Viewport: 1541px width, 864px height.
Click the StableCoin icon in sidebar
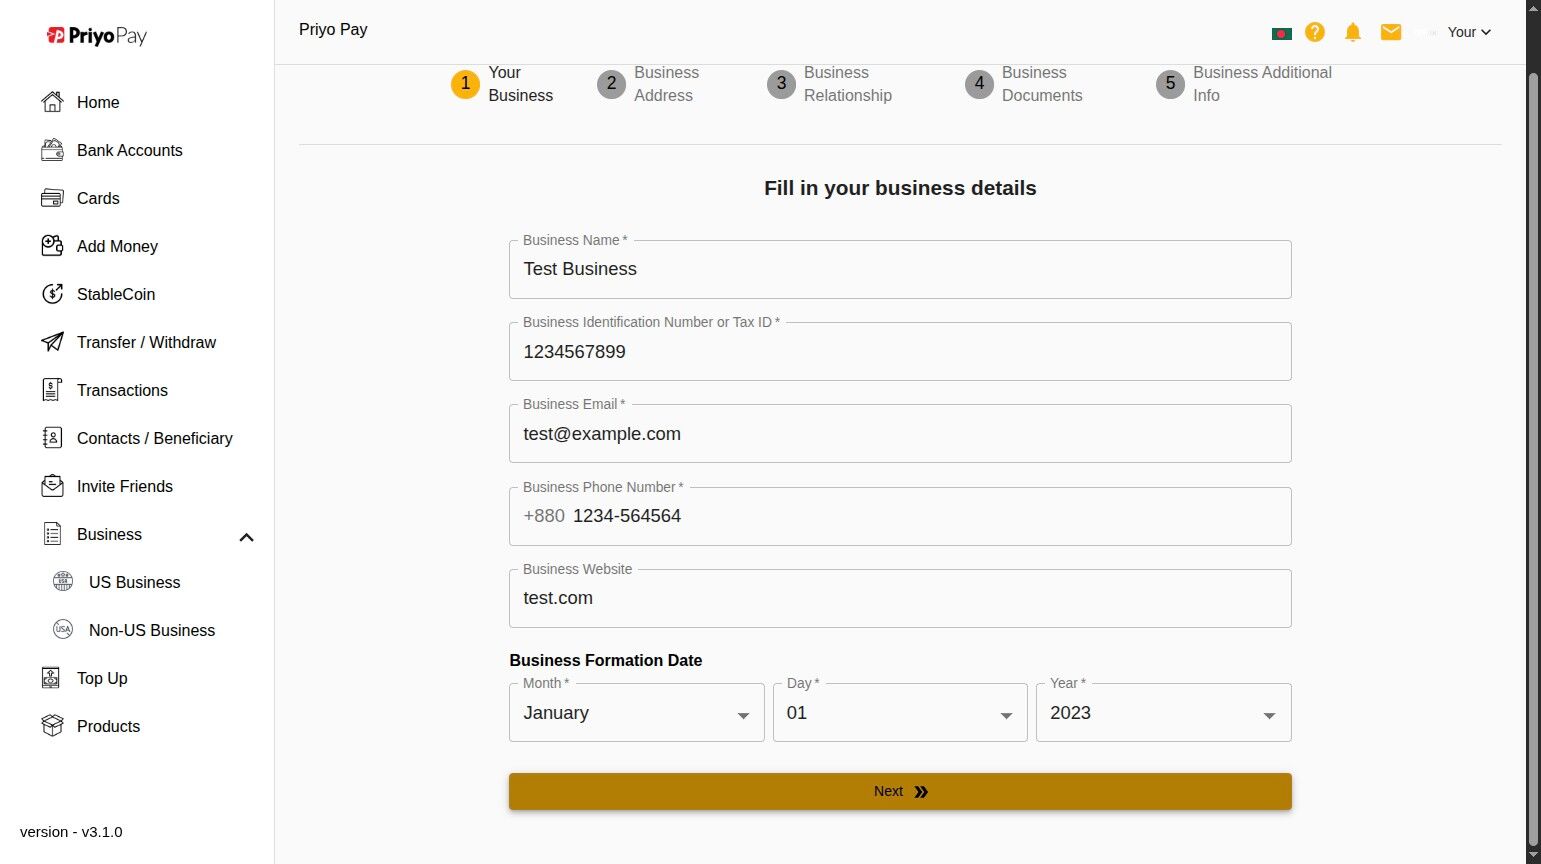[52, 294]
